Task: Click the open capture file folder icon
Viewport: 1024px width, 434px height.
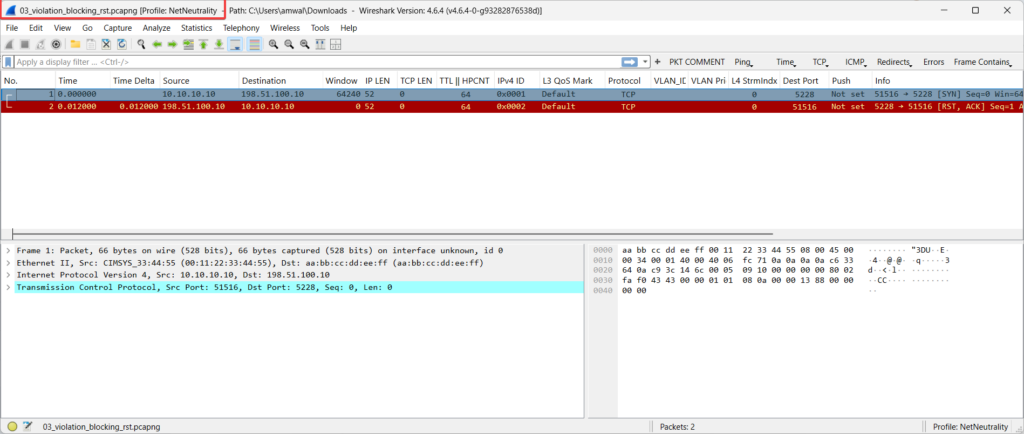Action: (x=76, y=45)
